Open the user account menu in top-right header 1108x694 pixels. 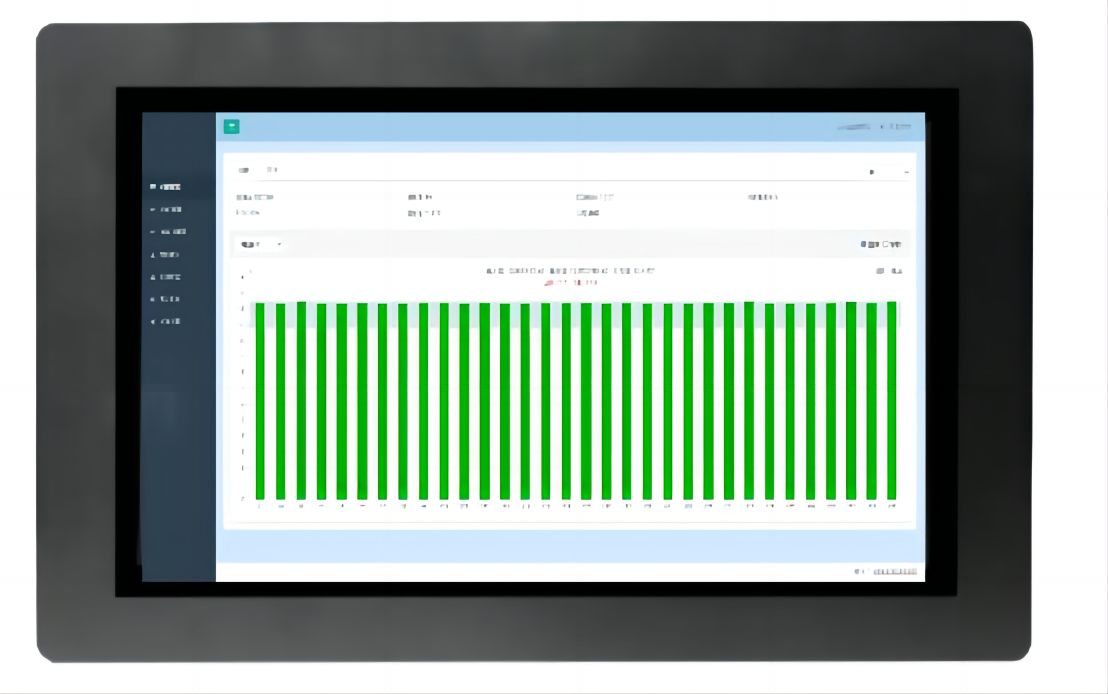click(895, 127)
